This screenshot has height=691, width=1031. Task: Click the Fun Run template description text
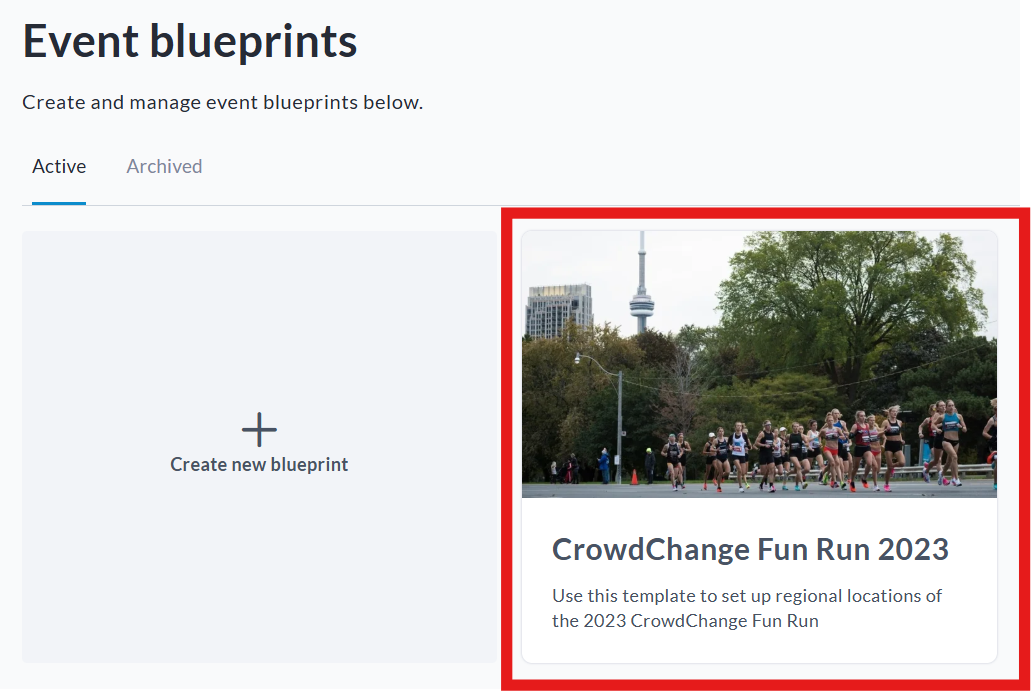747,608
